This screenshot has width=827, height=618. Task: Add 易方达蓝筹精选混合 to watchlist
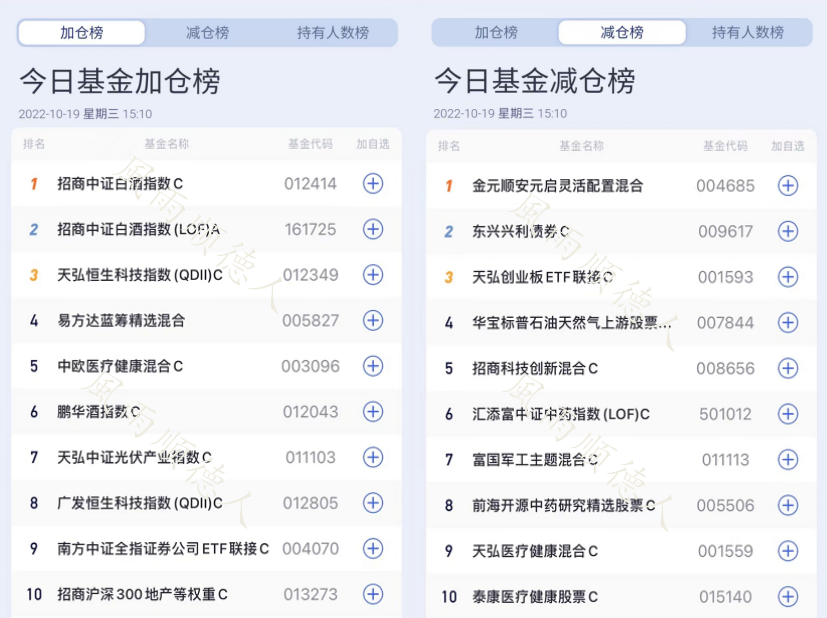pos(373,321)
